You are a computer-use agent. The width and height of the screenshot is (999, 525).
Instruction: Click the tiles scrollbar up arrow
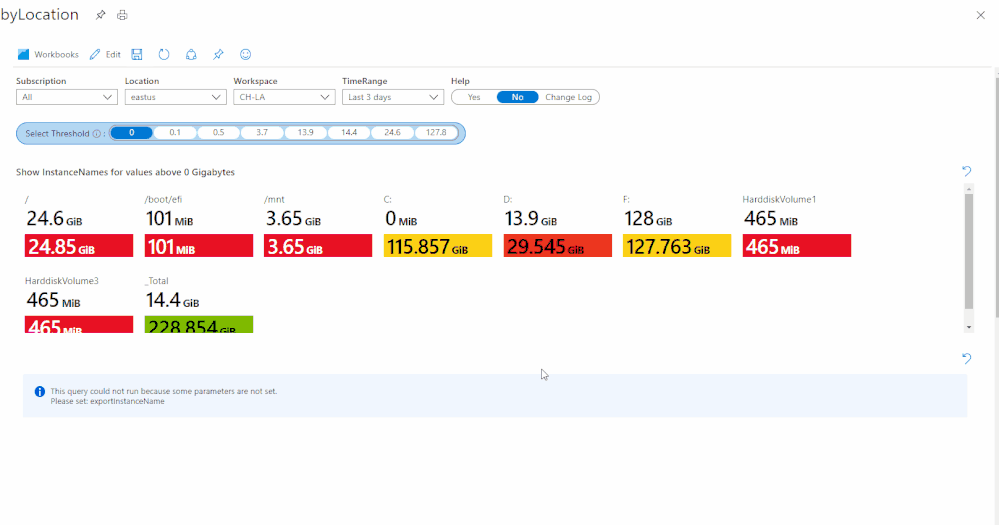tap(969, 189)
